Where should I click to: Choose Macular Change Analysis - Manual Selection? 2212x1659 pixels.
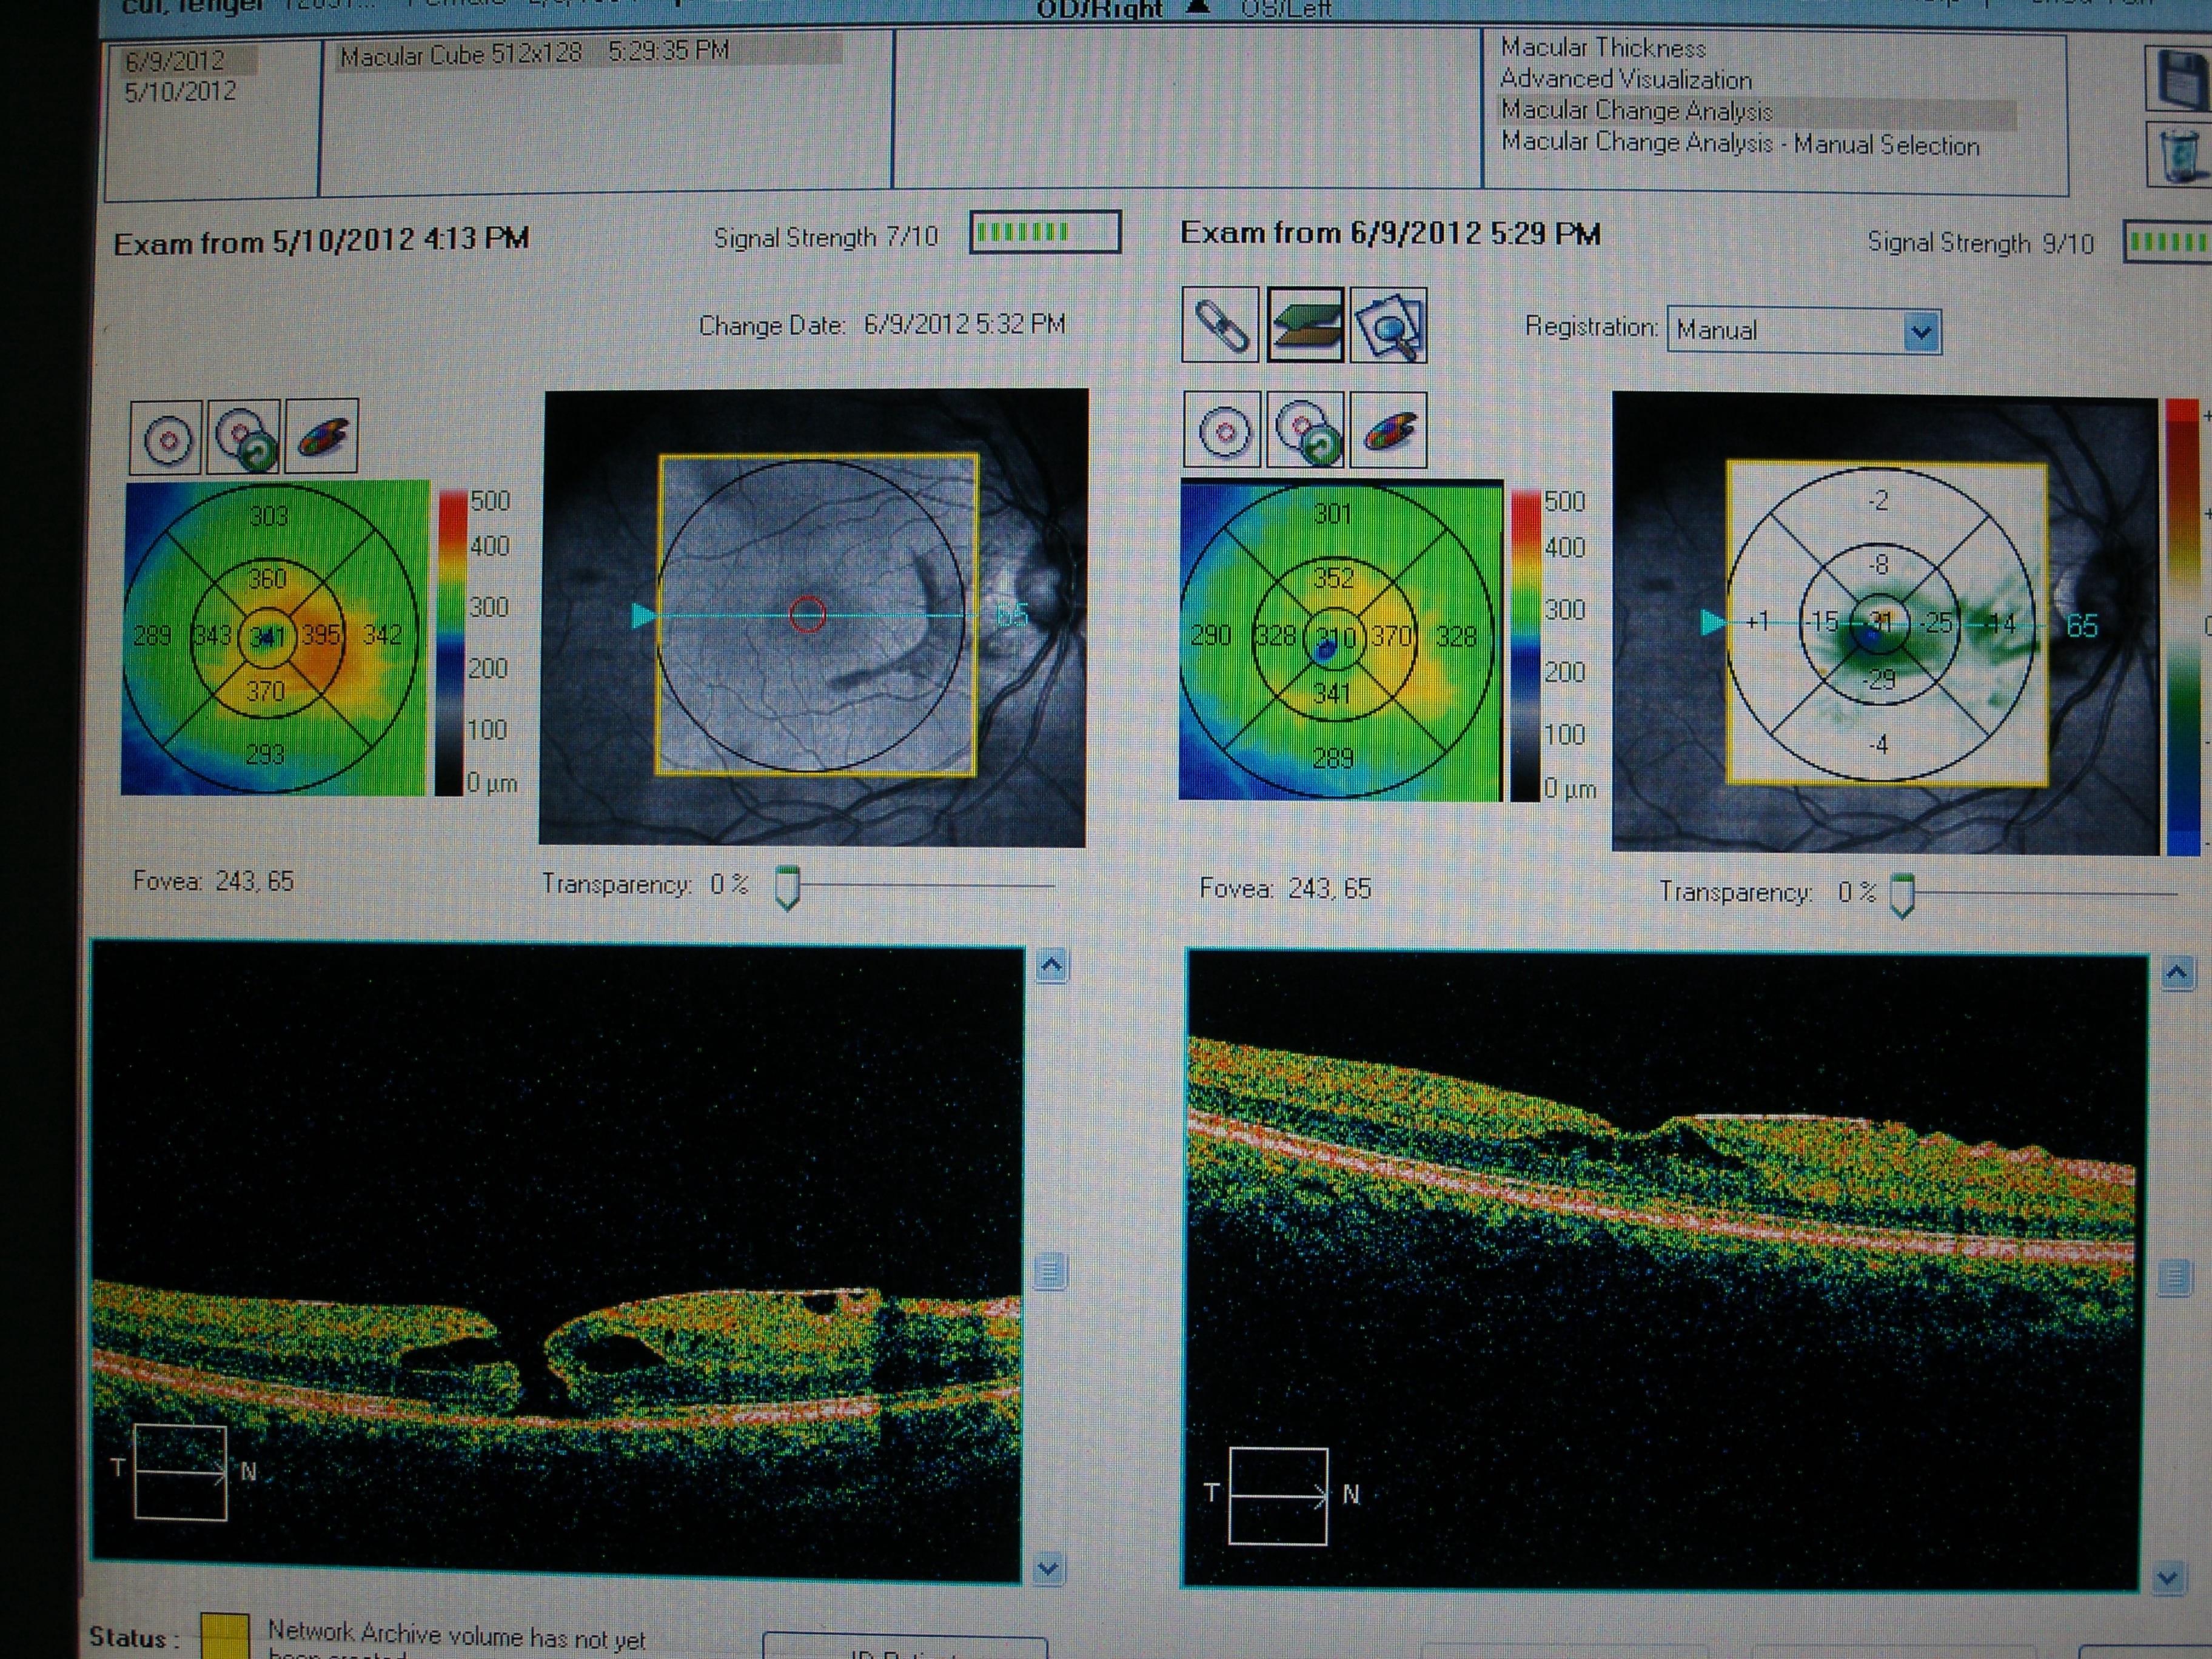coord(1740,144)
